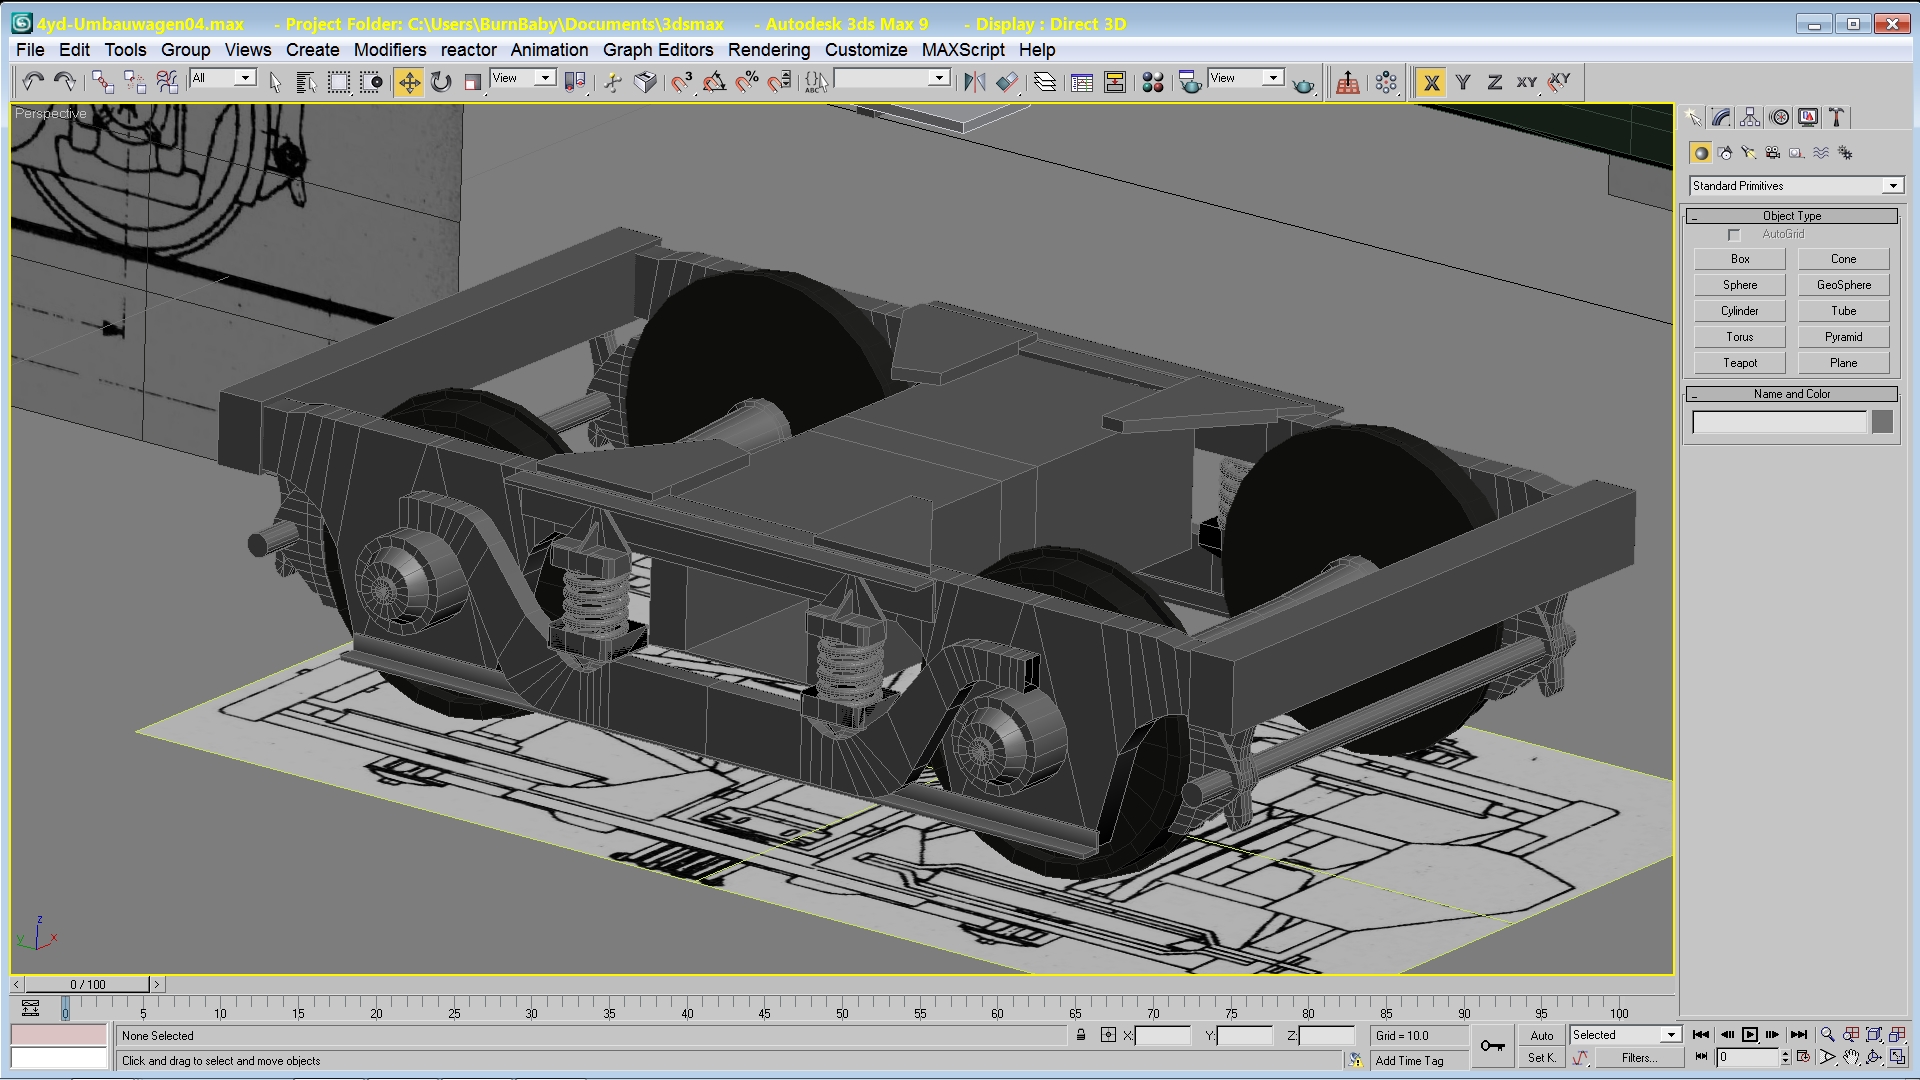Toggle the Selection Lock padlock
Screen dimensions: 1920x1080
point(1081,1035)
